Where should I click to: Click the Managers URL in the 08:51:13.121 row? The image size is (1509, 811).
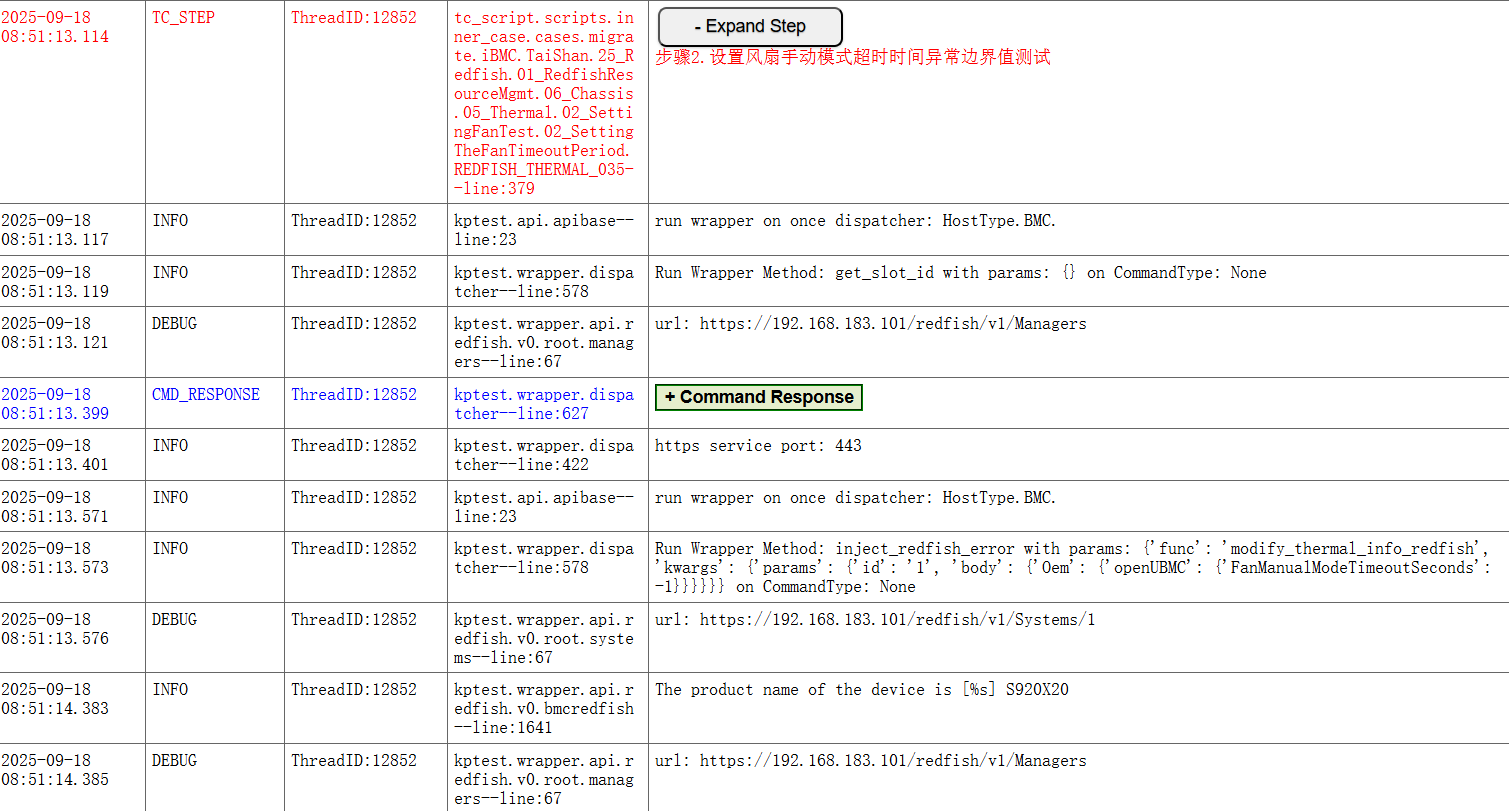tap(870, 323)
